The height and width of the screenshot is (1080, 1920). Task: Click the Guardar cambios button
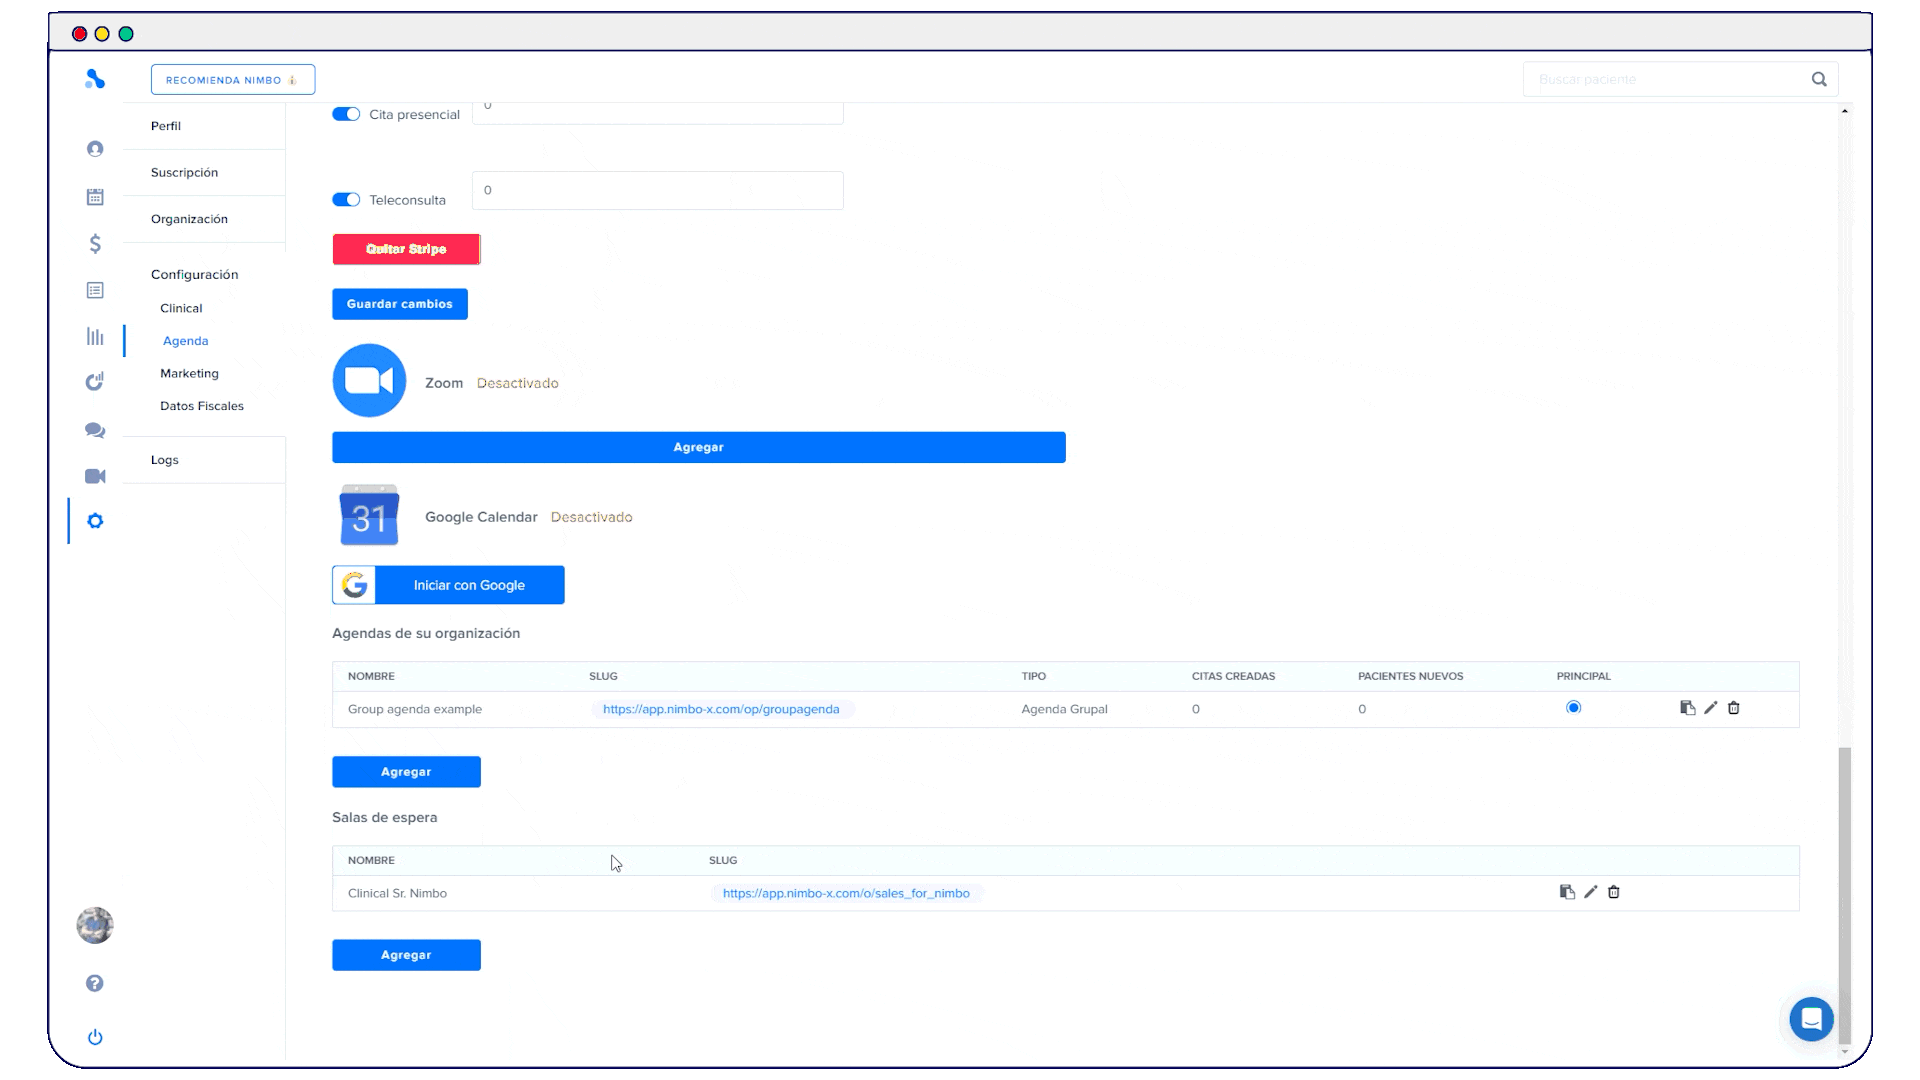(x=399, y=304)
